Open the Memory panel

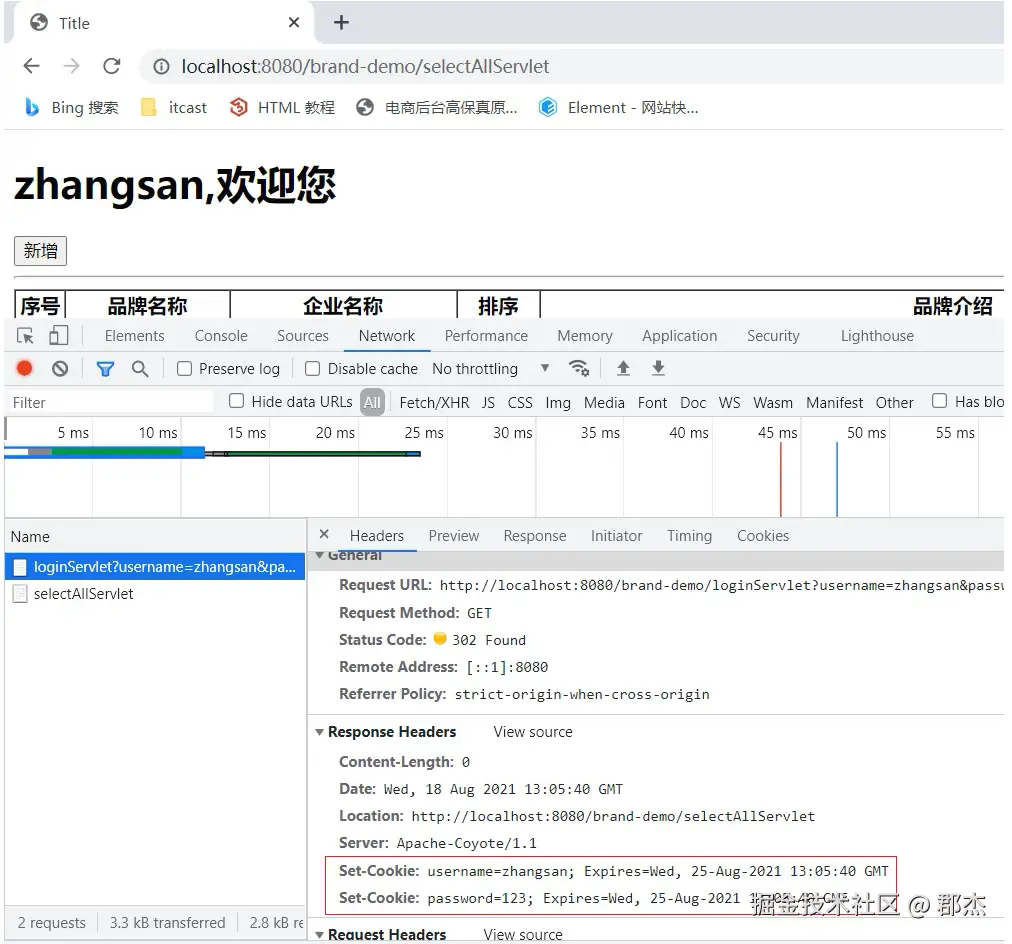point(585,336)
